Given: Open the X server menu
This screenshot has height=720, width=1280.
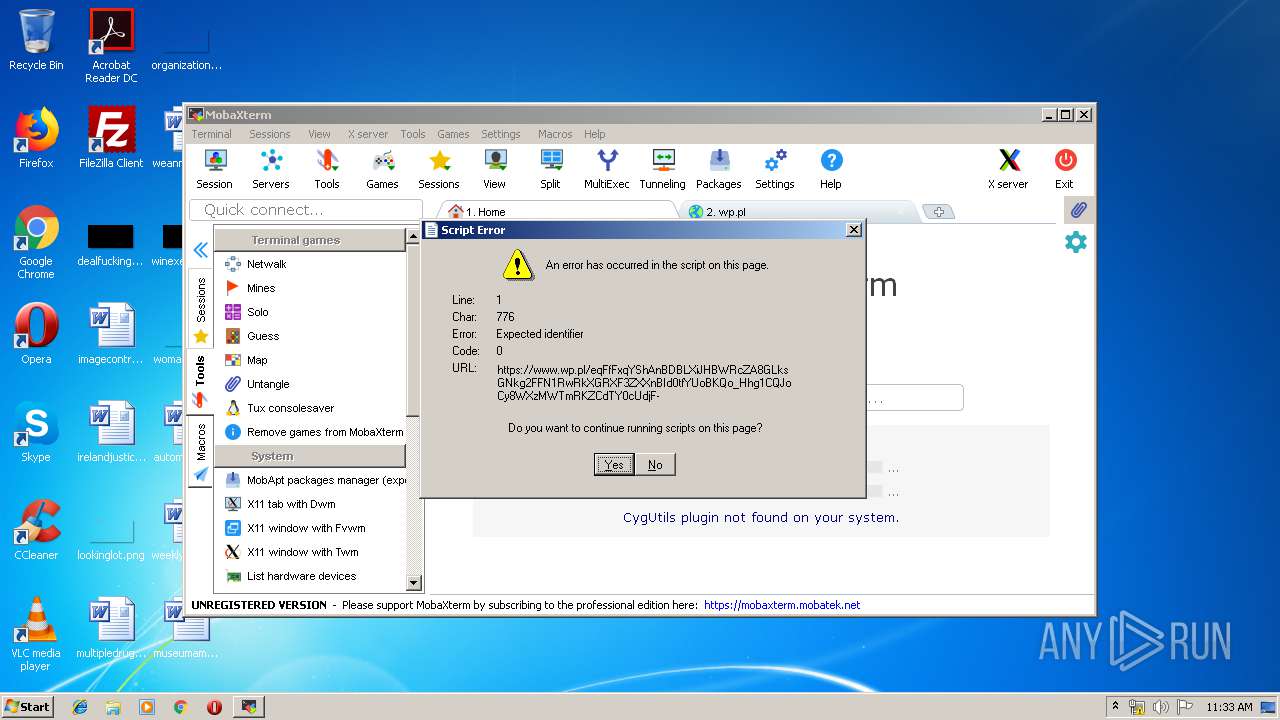Looking at the screenshot, I should pyautogui.click(x=368, y=134).
